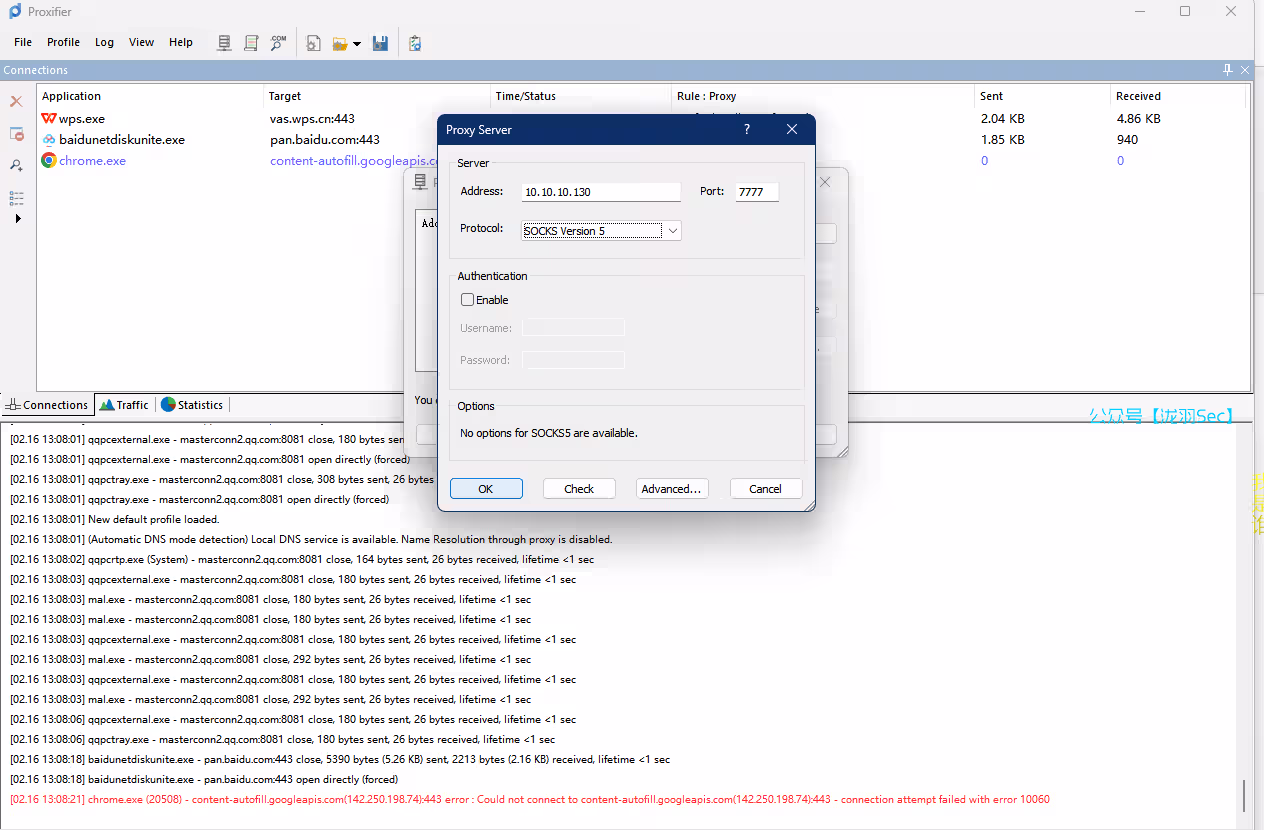This screenshot has height=830, width=1264.
Task: Click the Open Profile folder icon
Action: click(340, 43)
